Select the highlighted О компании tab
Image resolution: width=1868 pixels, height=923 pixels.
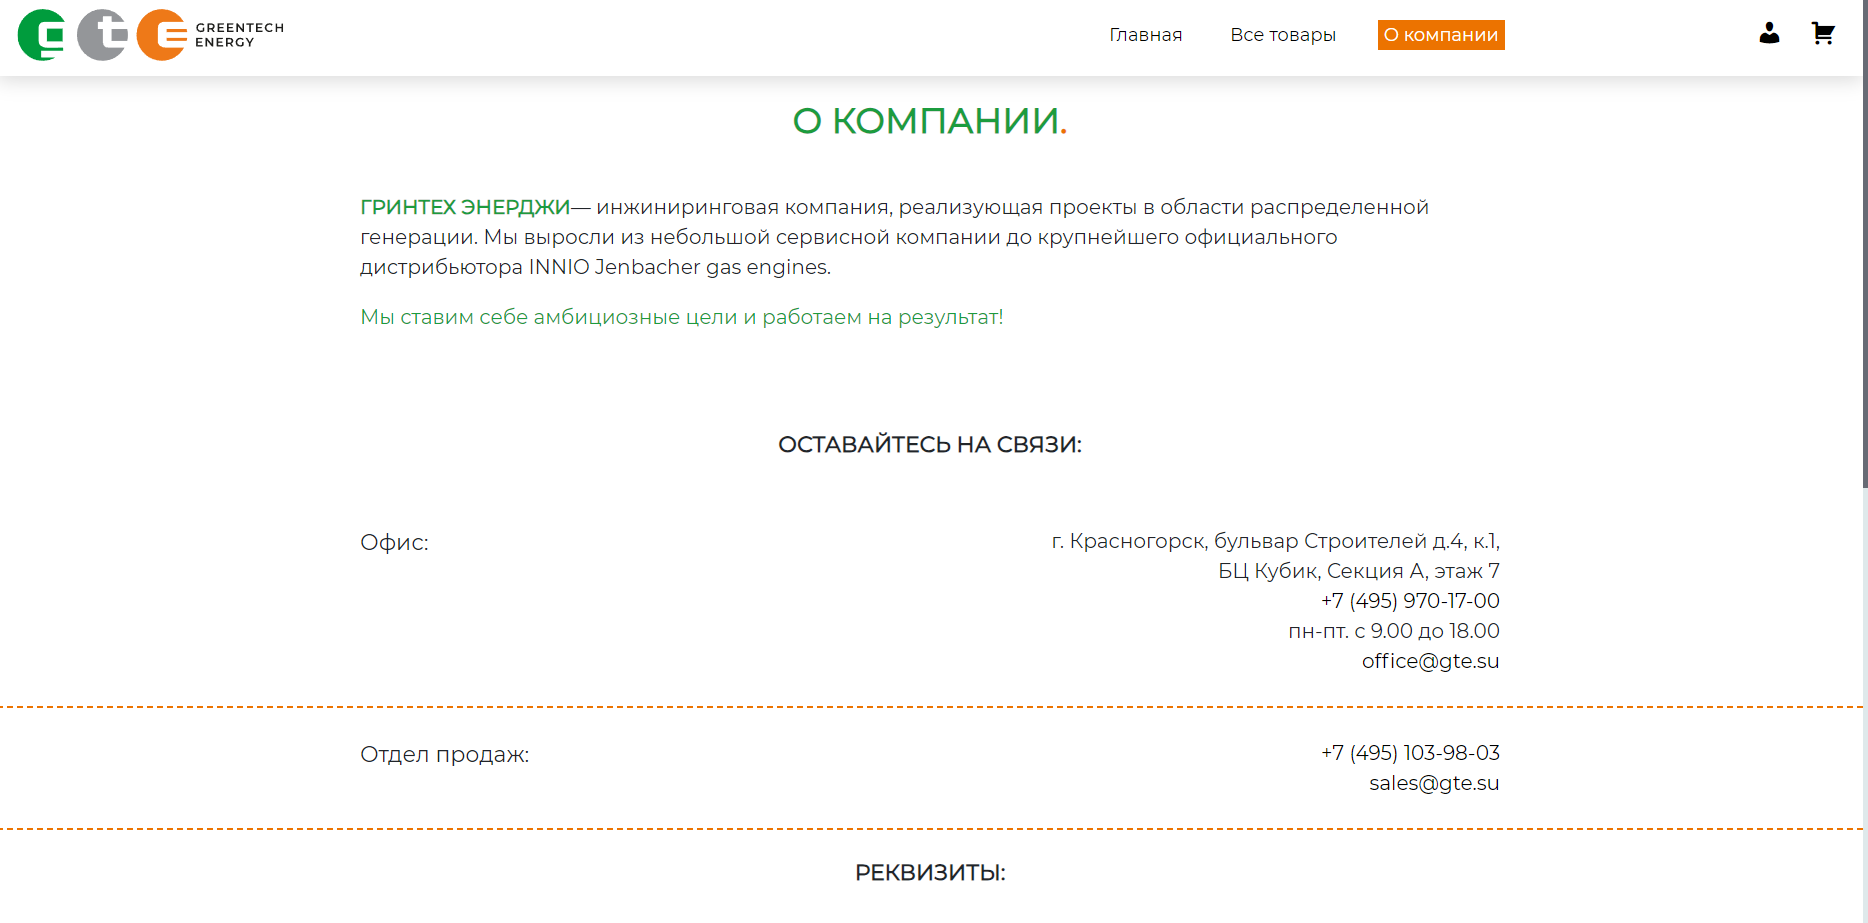click(x=1440, y=34)
